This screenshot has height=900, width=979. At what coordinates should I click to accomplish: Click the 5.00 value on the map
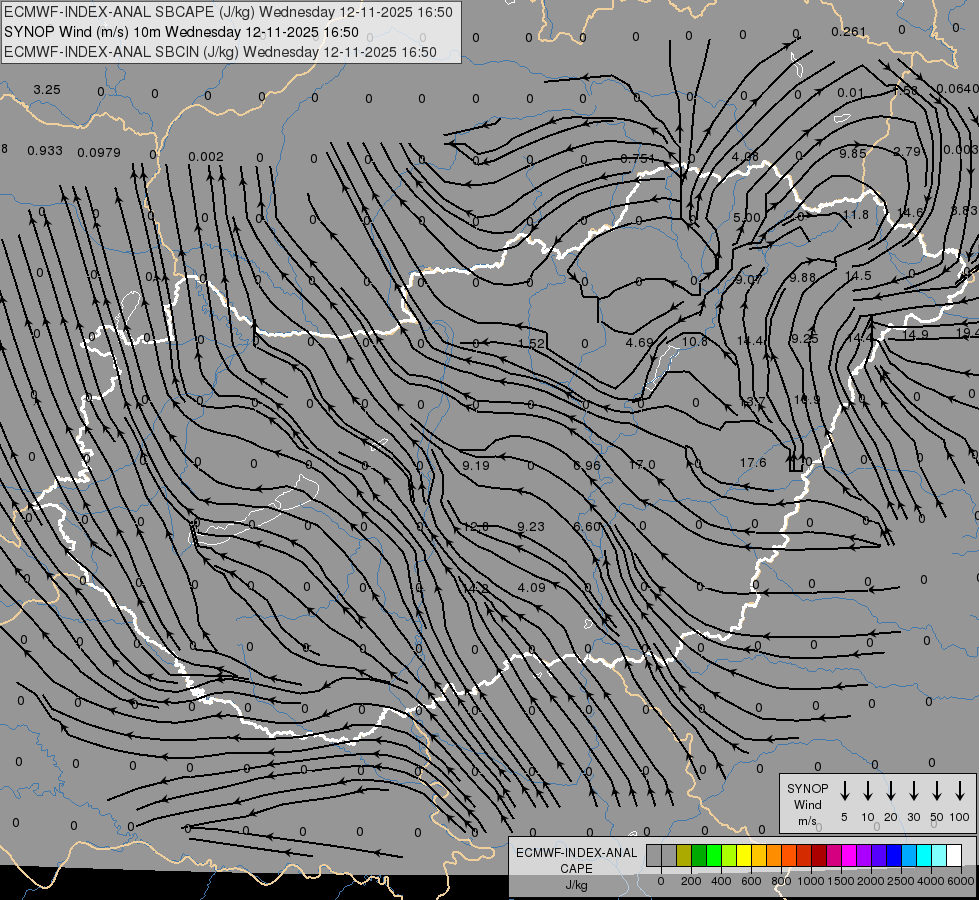tap(747, 217)
